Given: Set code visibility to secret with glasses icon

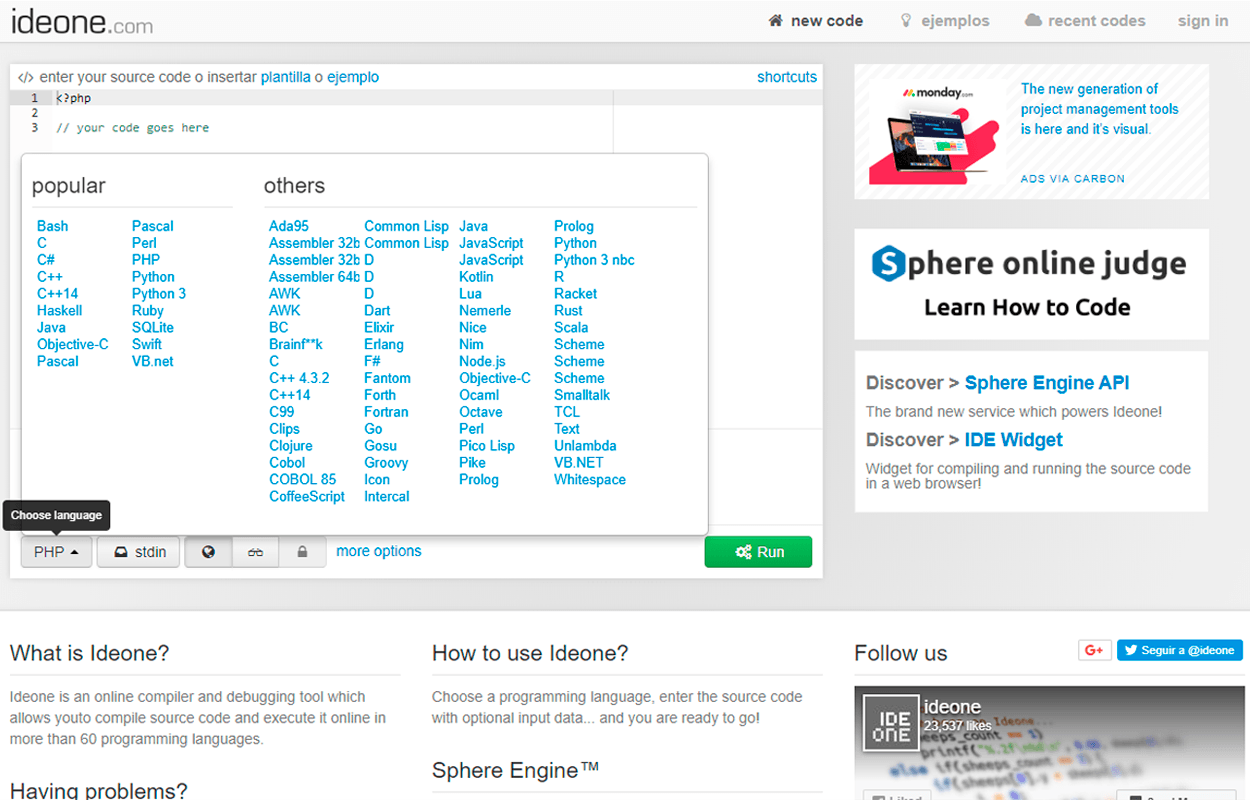Looking at the screenshot, I should tap(256, 552).
